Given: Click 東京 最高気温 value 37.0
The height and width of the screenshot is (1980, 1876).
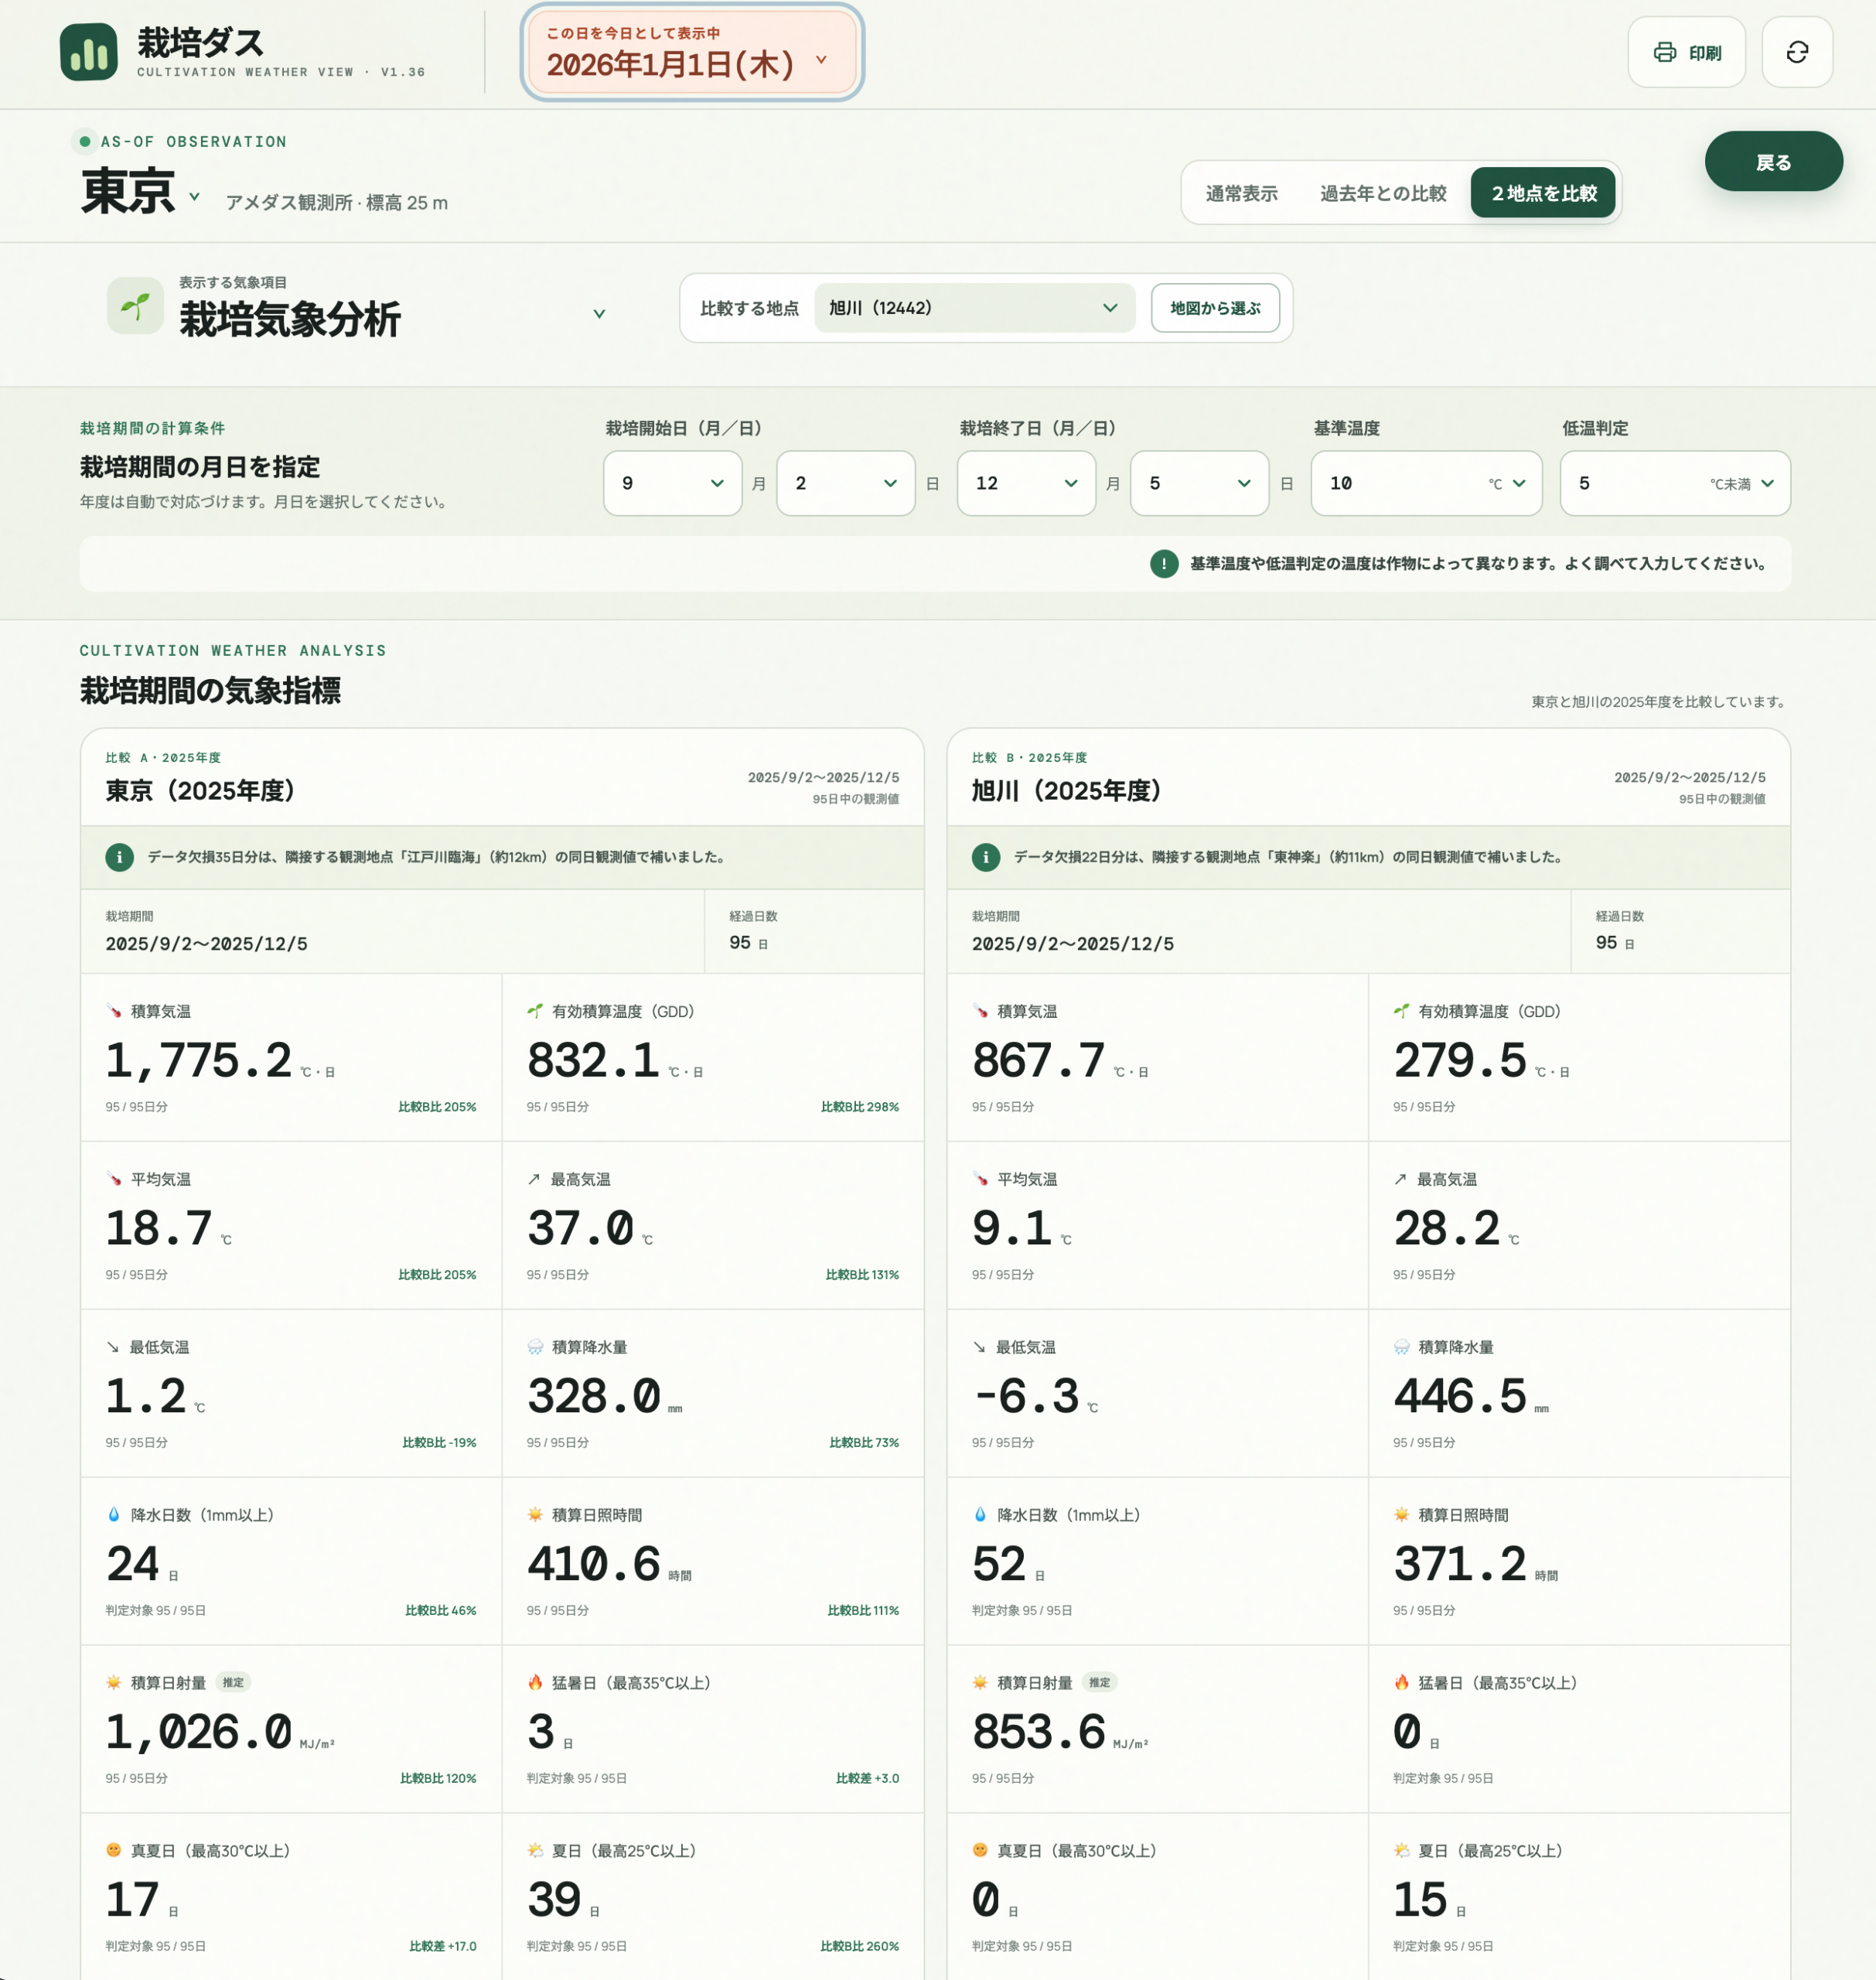Looking at the screenshot, I should click(x=580, y=1228).
